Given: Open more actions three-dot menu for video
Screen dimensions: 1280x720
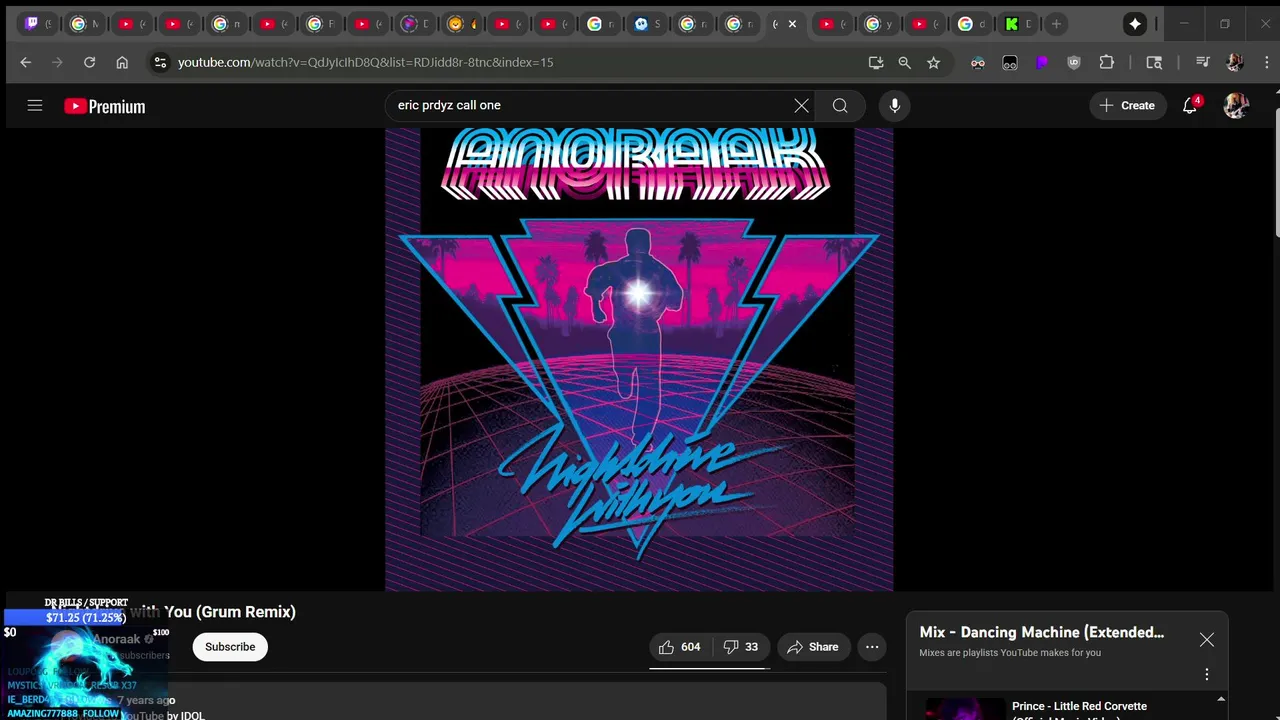Looking at the screenshot, I should tap(872, 647).
